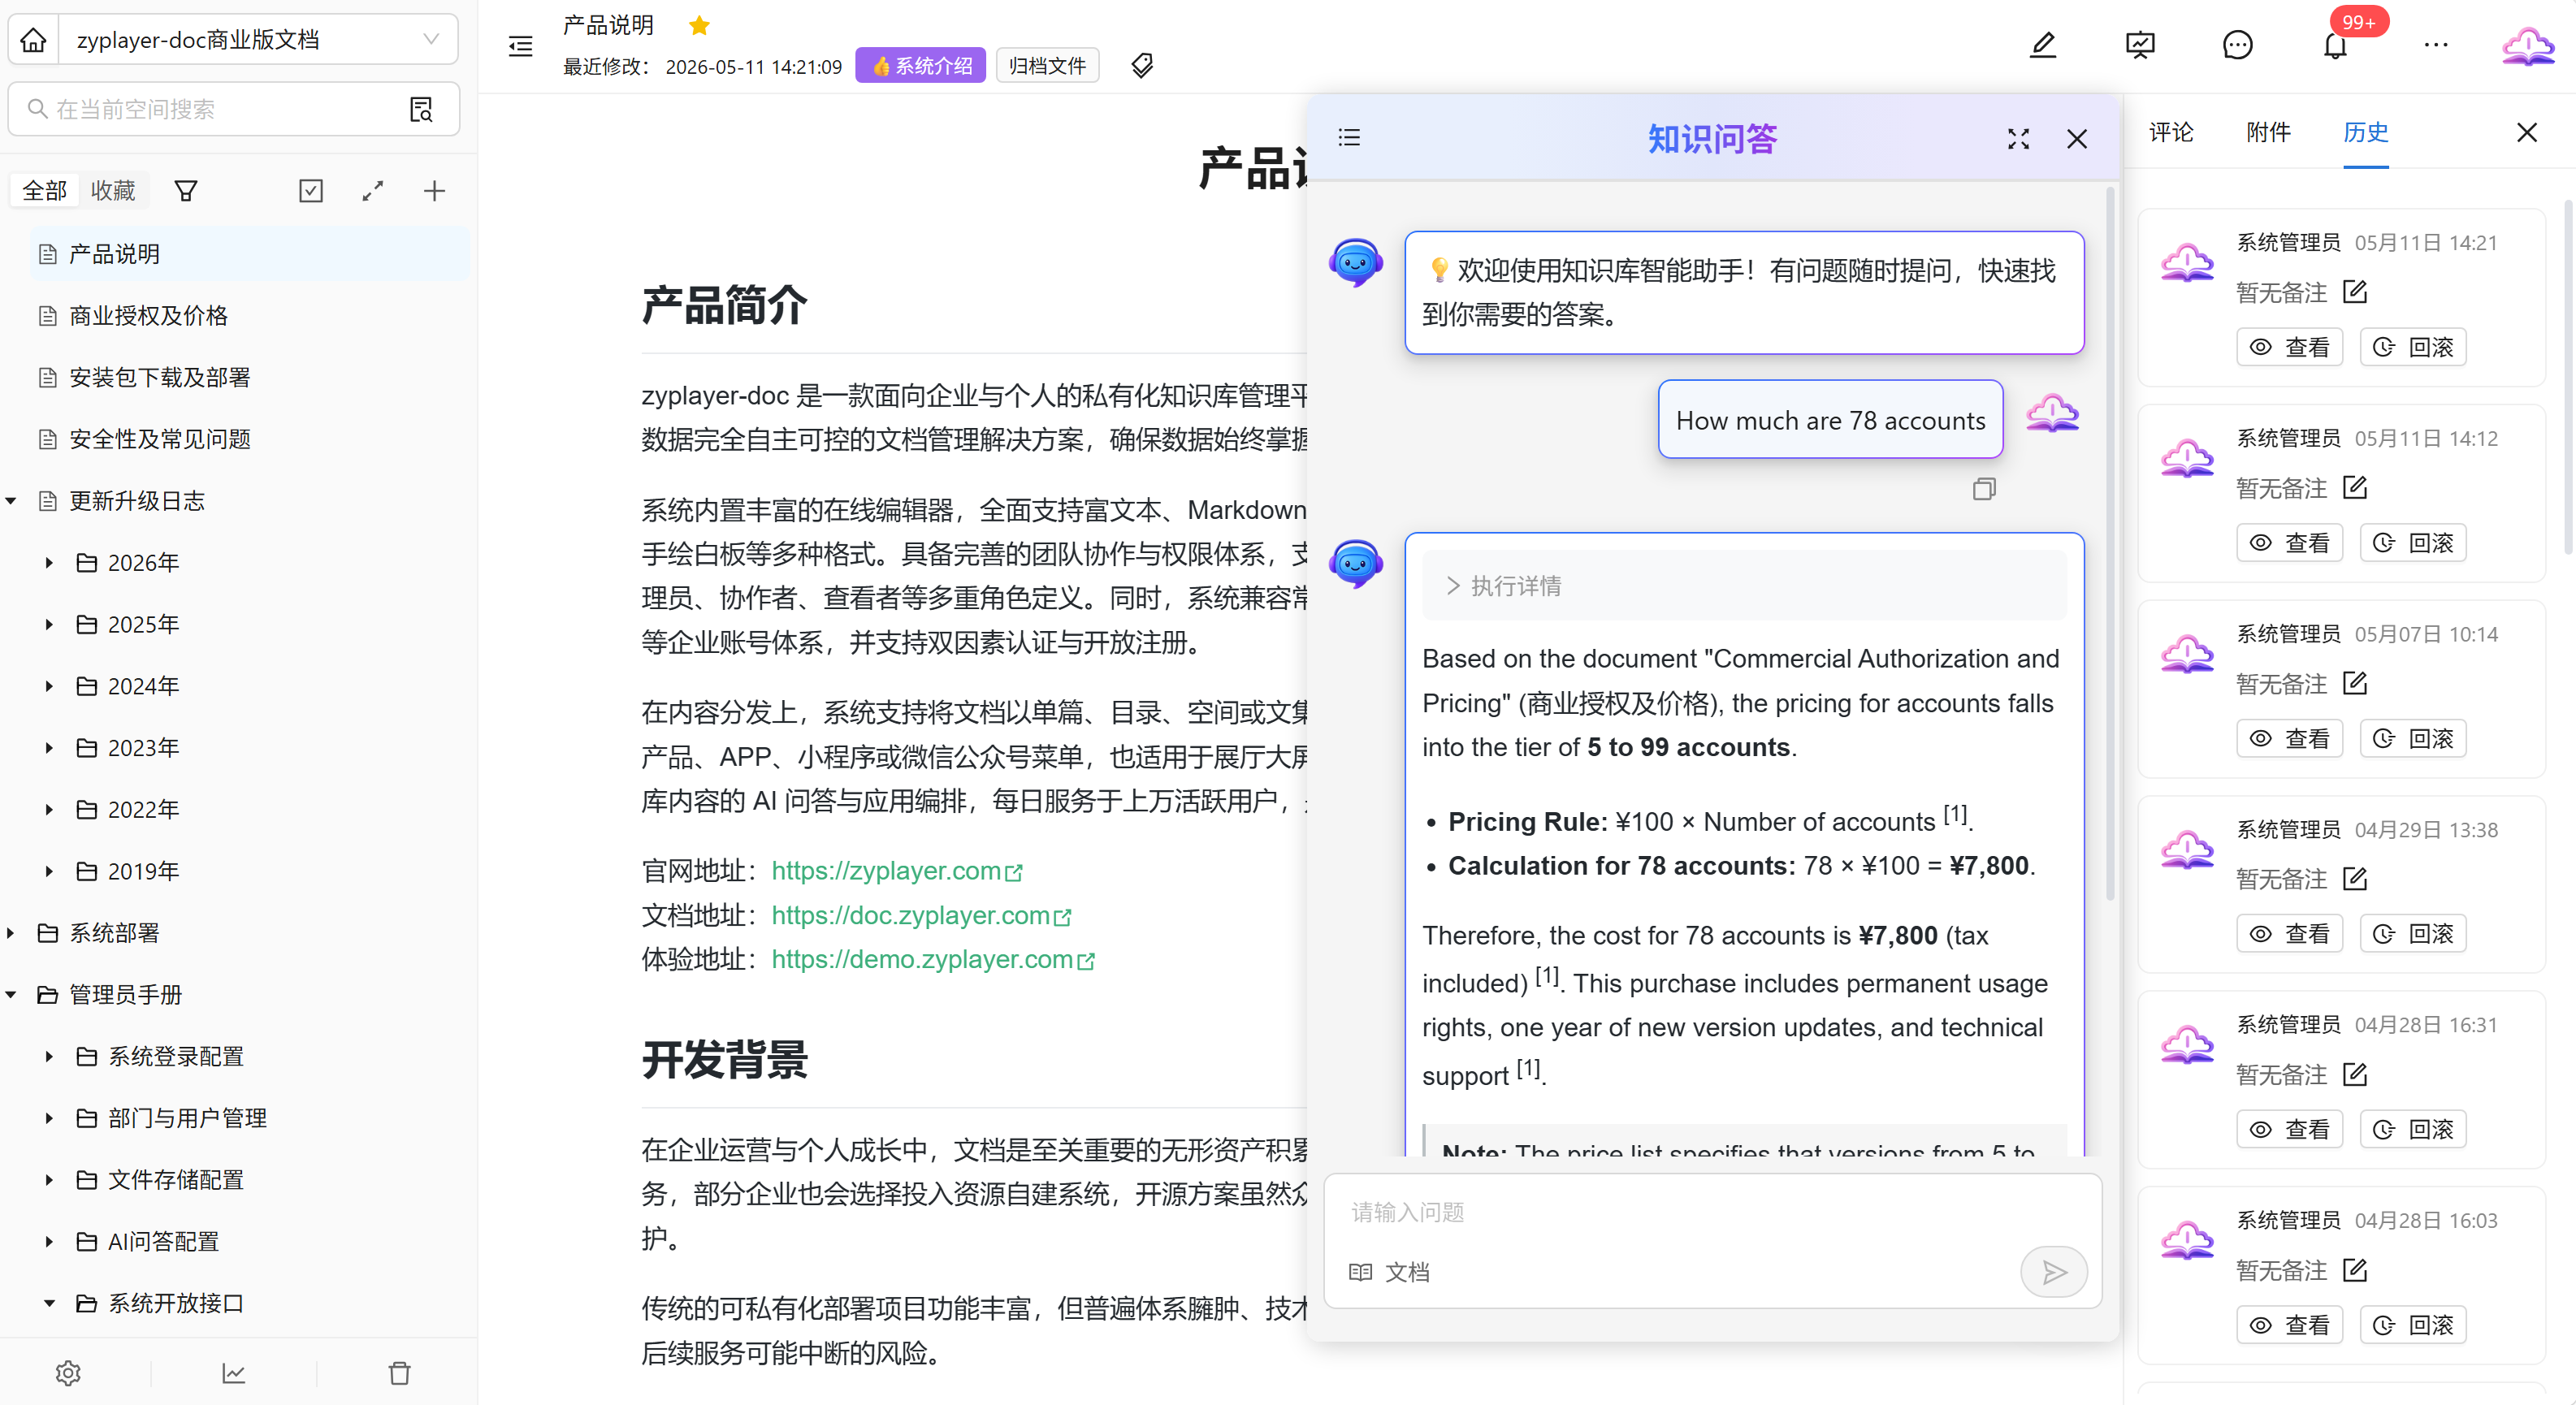Start presentation mode with the screen icon

[x=2140, y=45]
